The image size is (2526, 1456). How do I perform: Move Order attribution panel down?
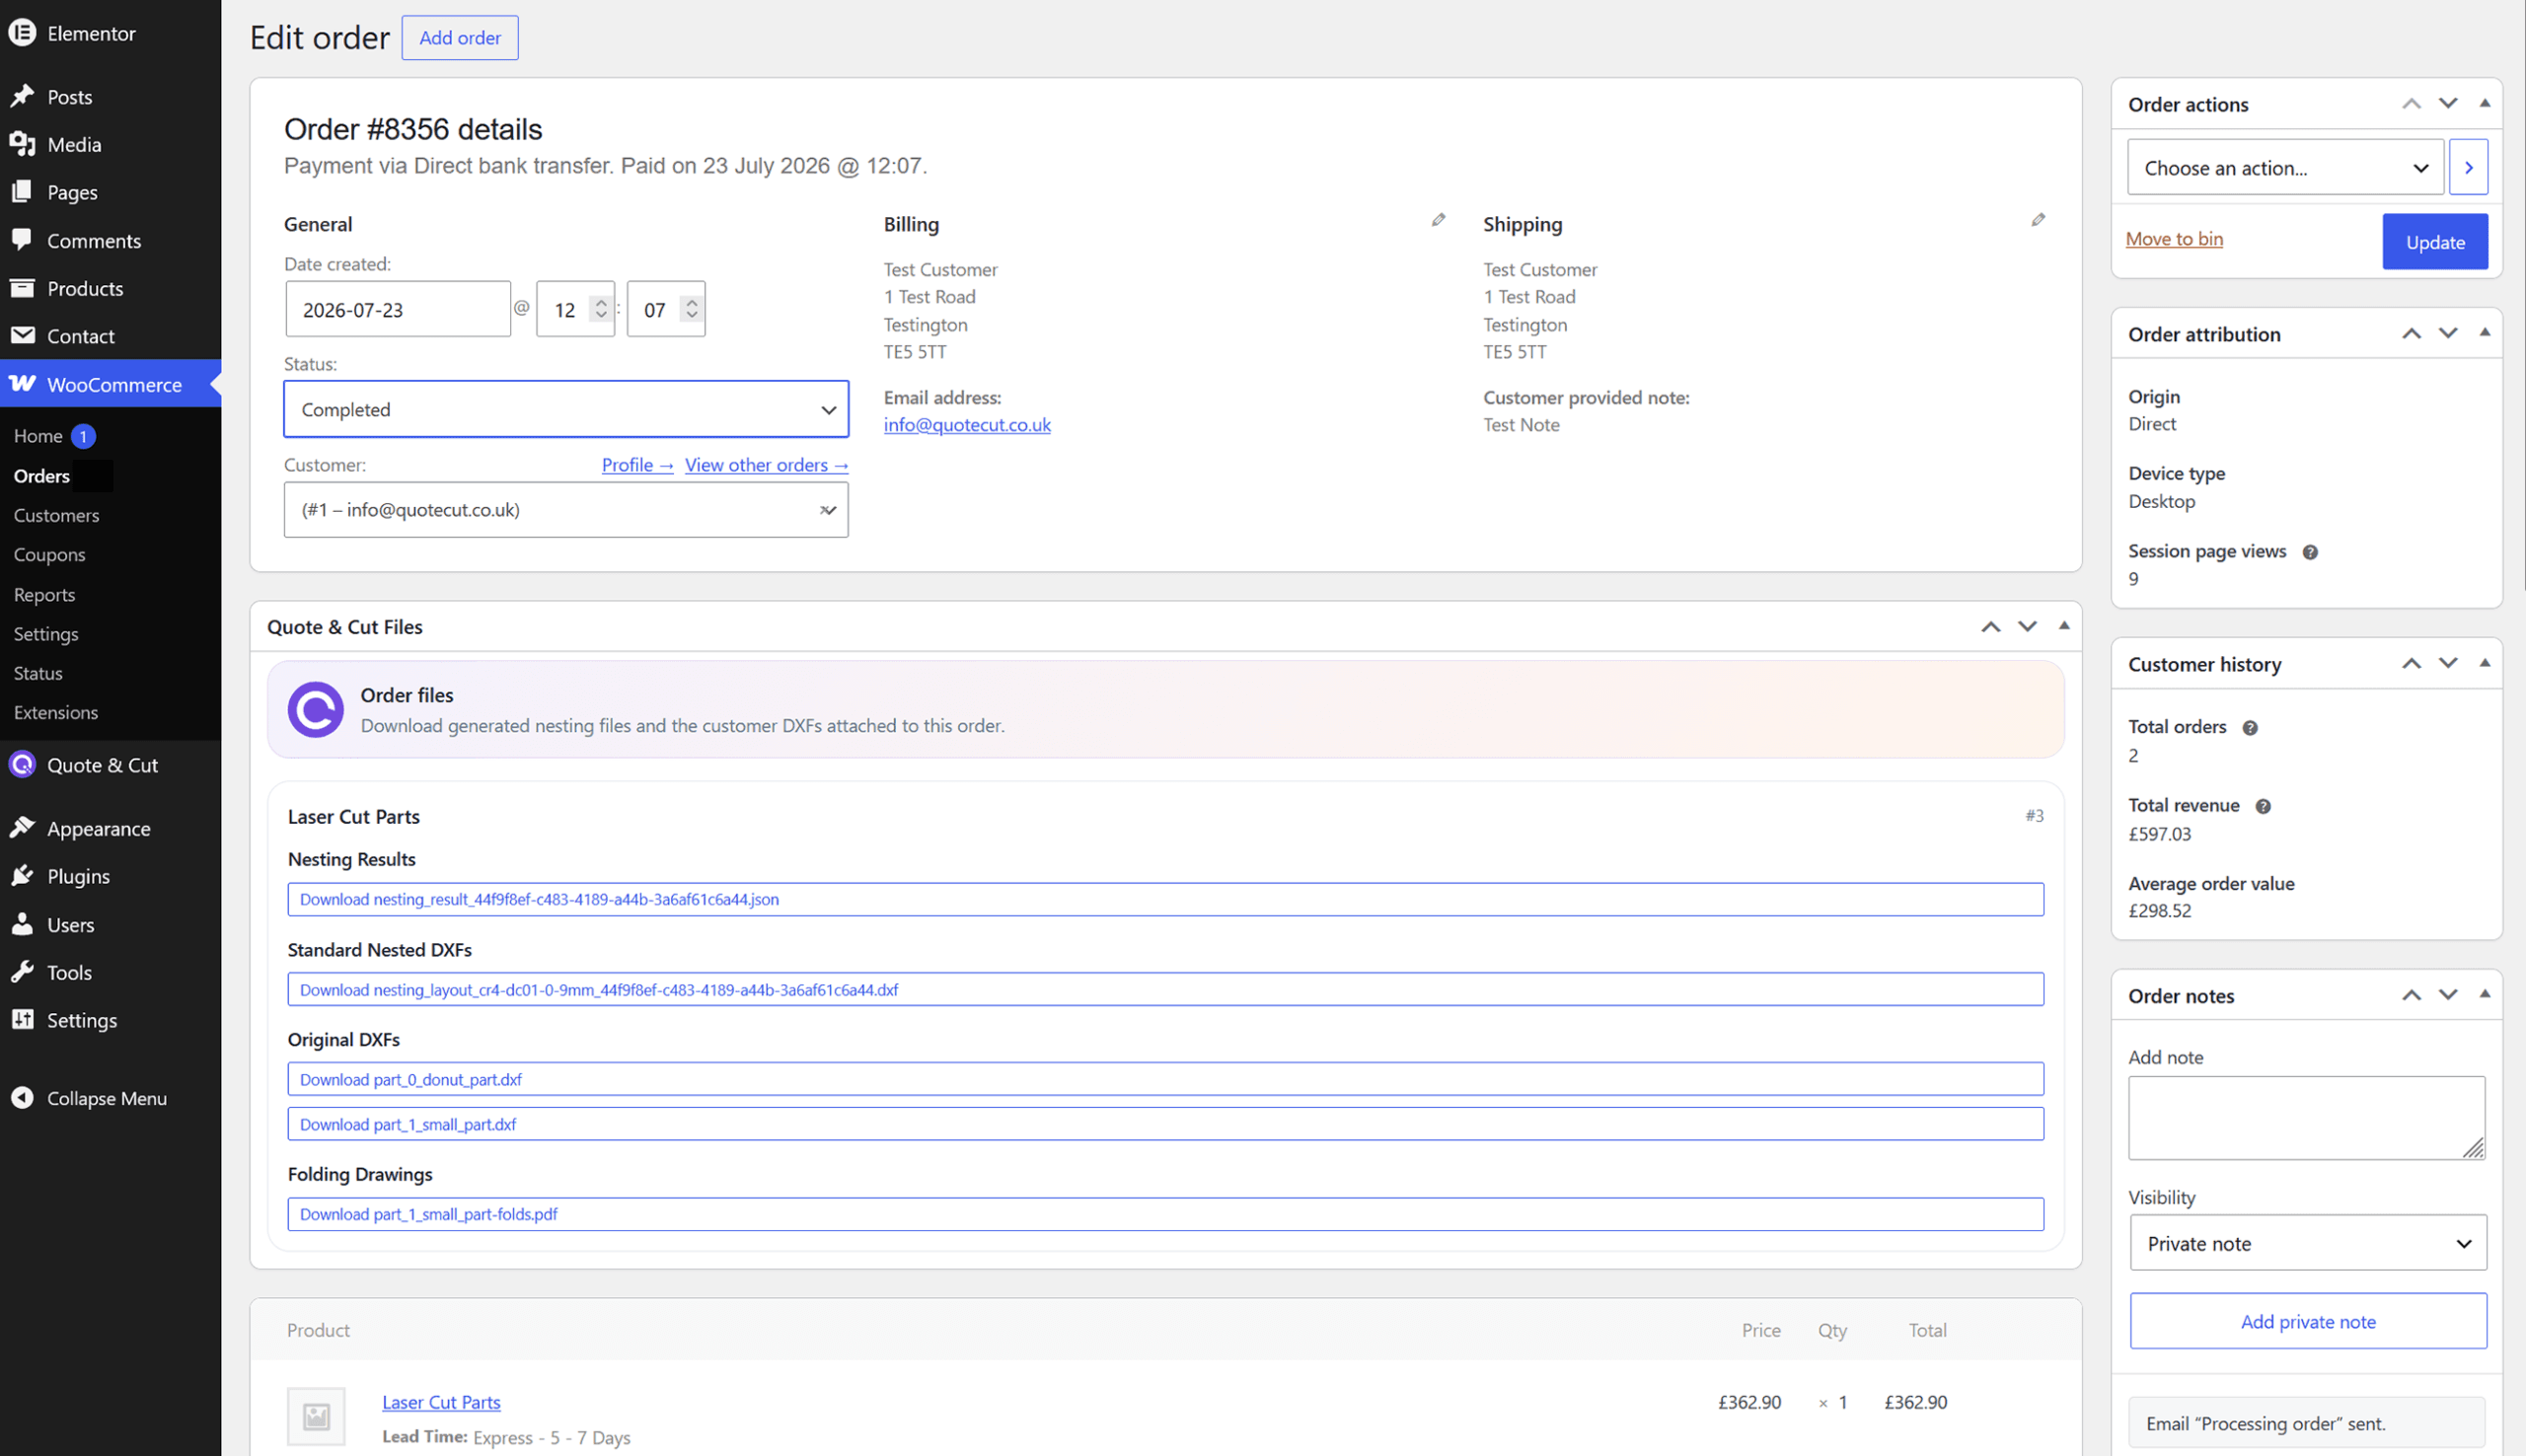[x=2448, y=333]
